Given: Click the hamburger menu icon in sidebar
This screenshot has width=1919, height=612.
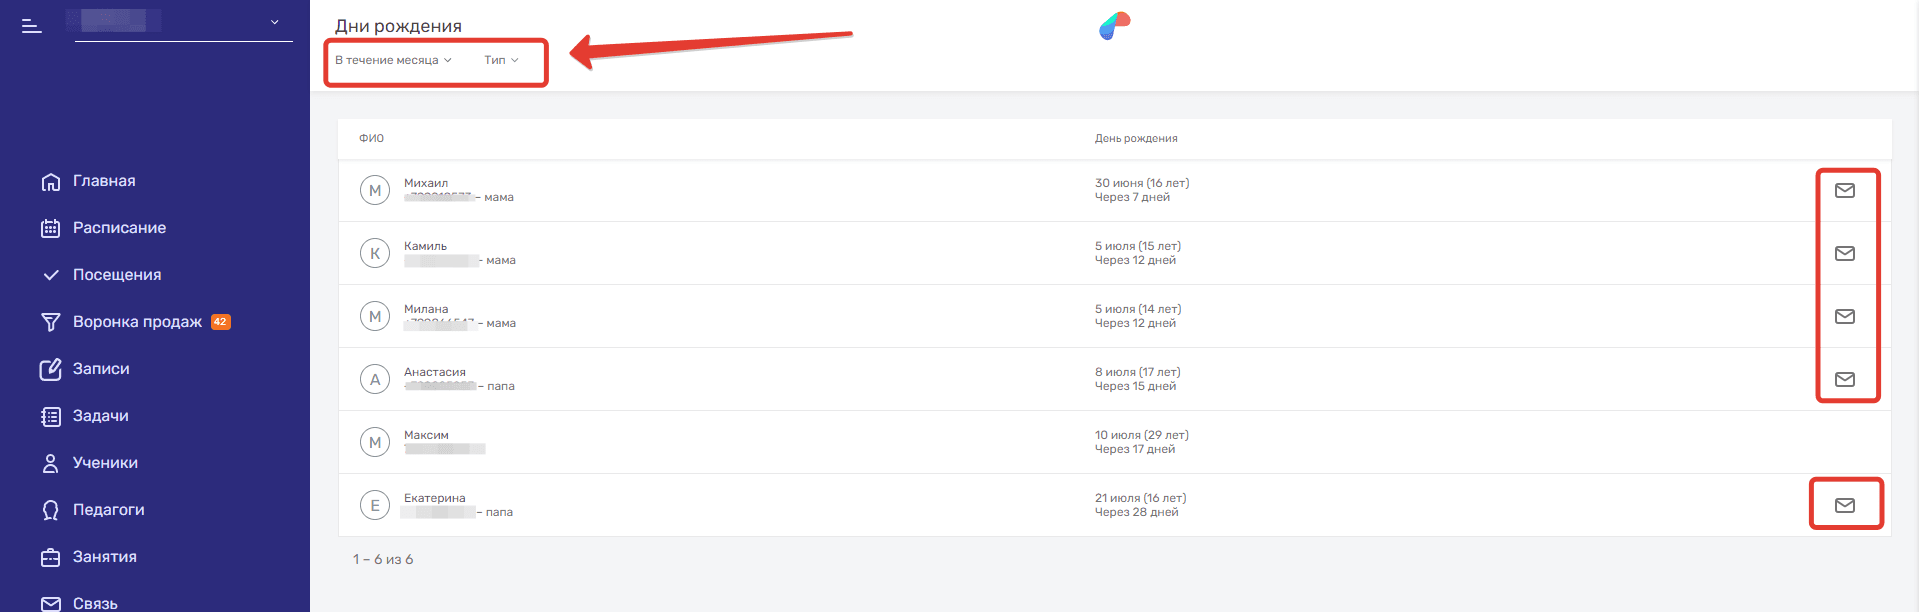Looking at the screenshot, I should pyautogui.click(x=32, y=26).
